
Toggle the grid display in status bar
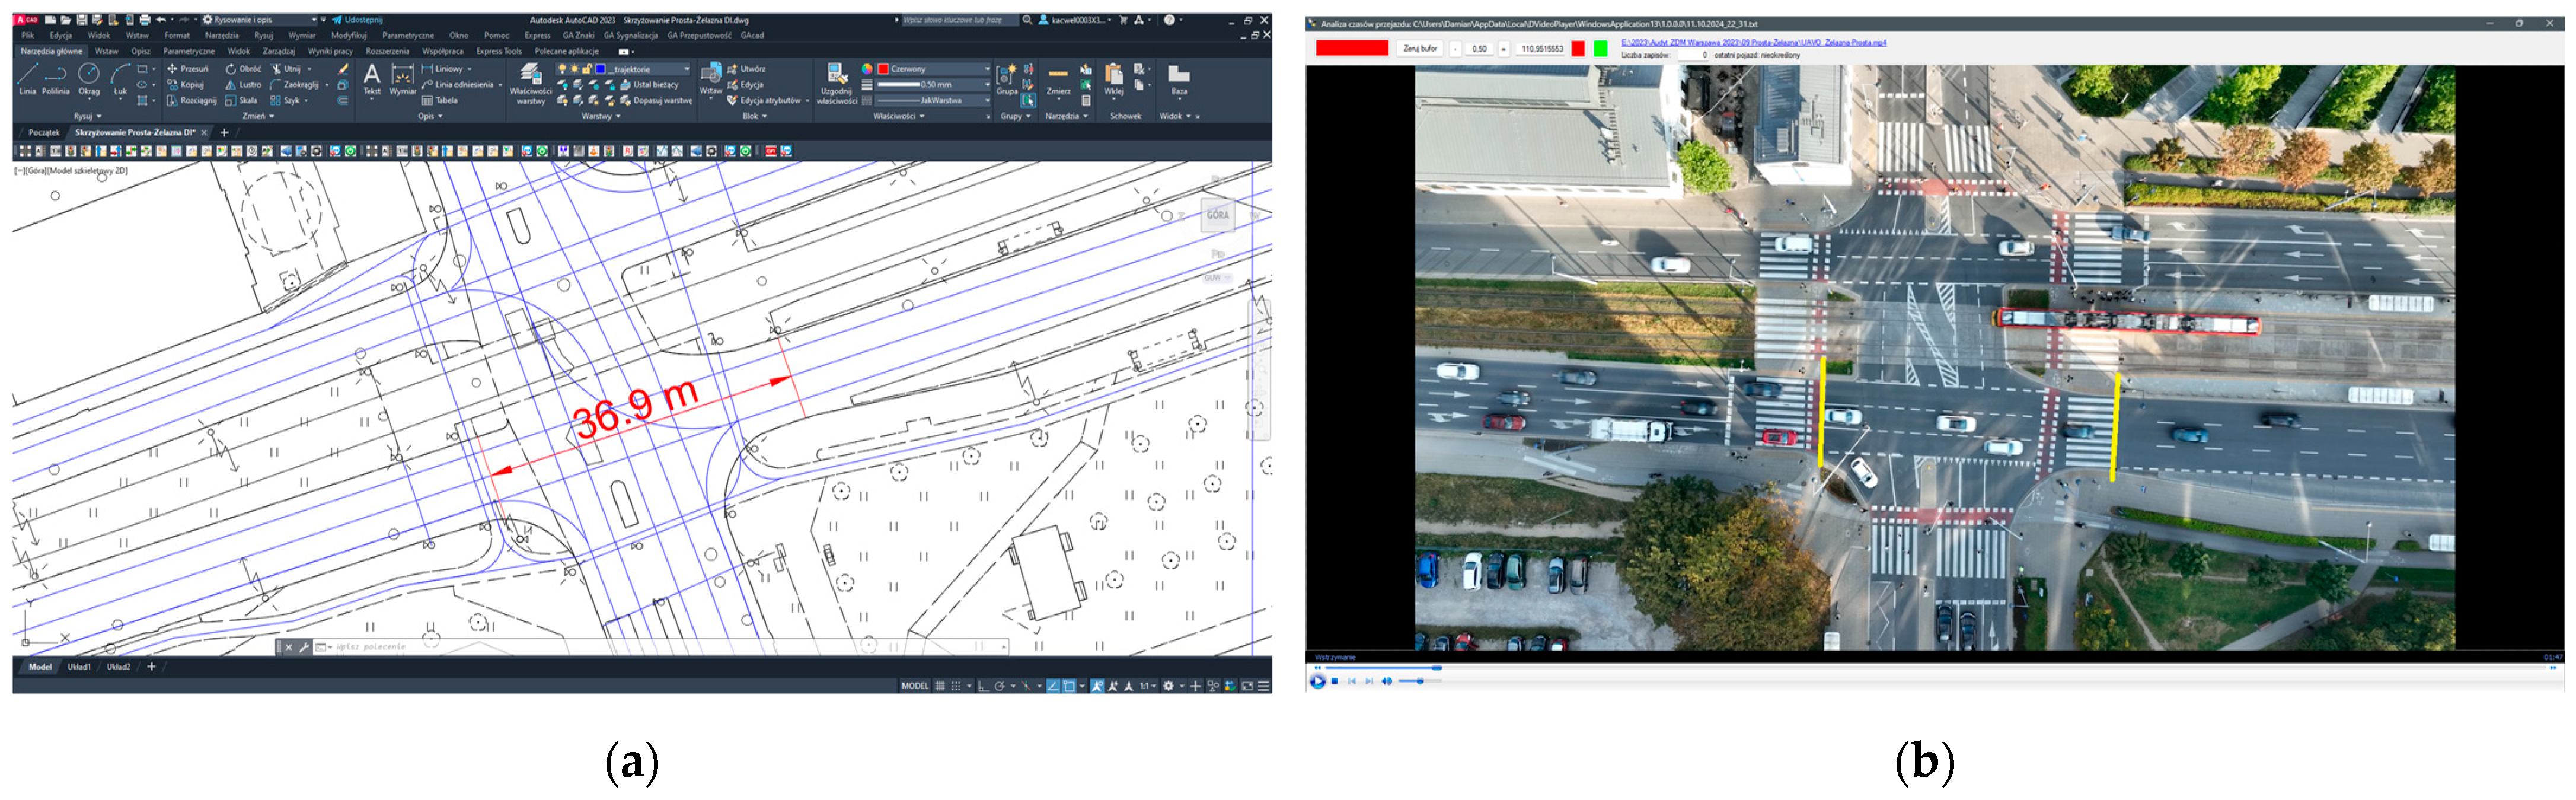[x=939, y=686]
